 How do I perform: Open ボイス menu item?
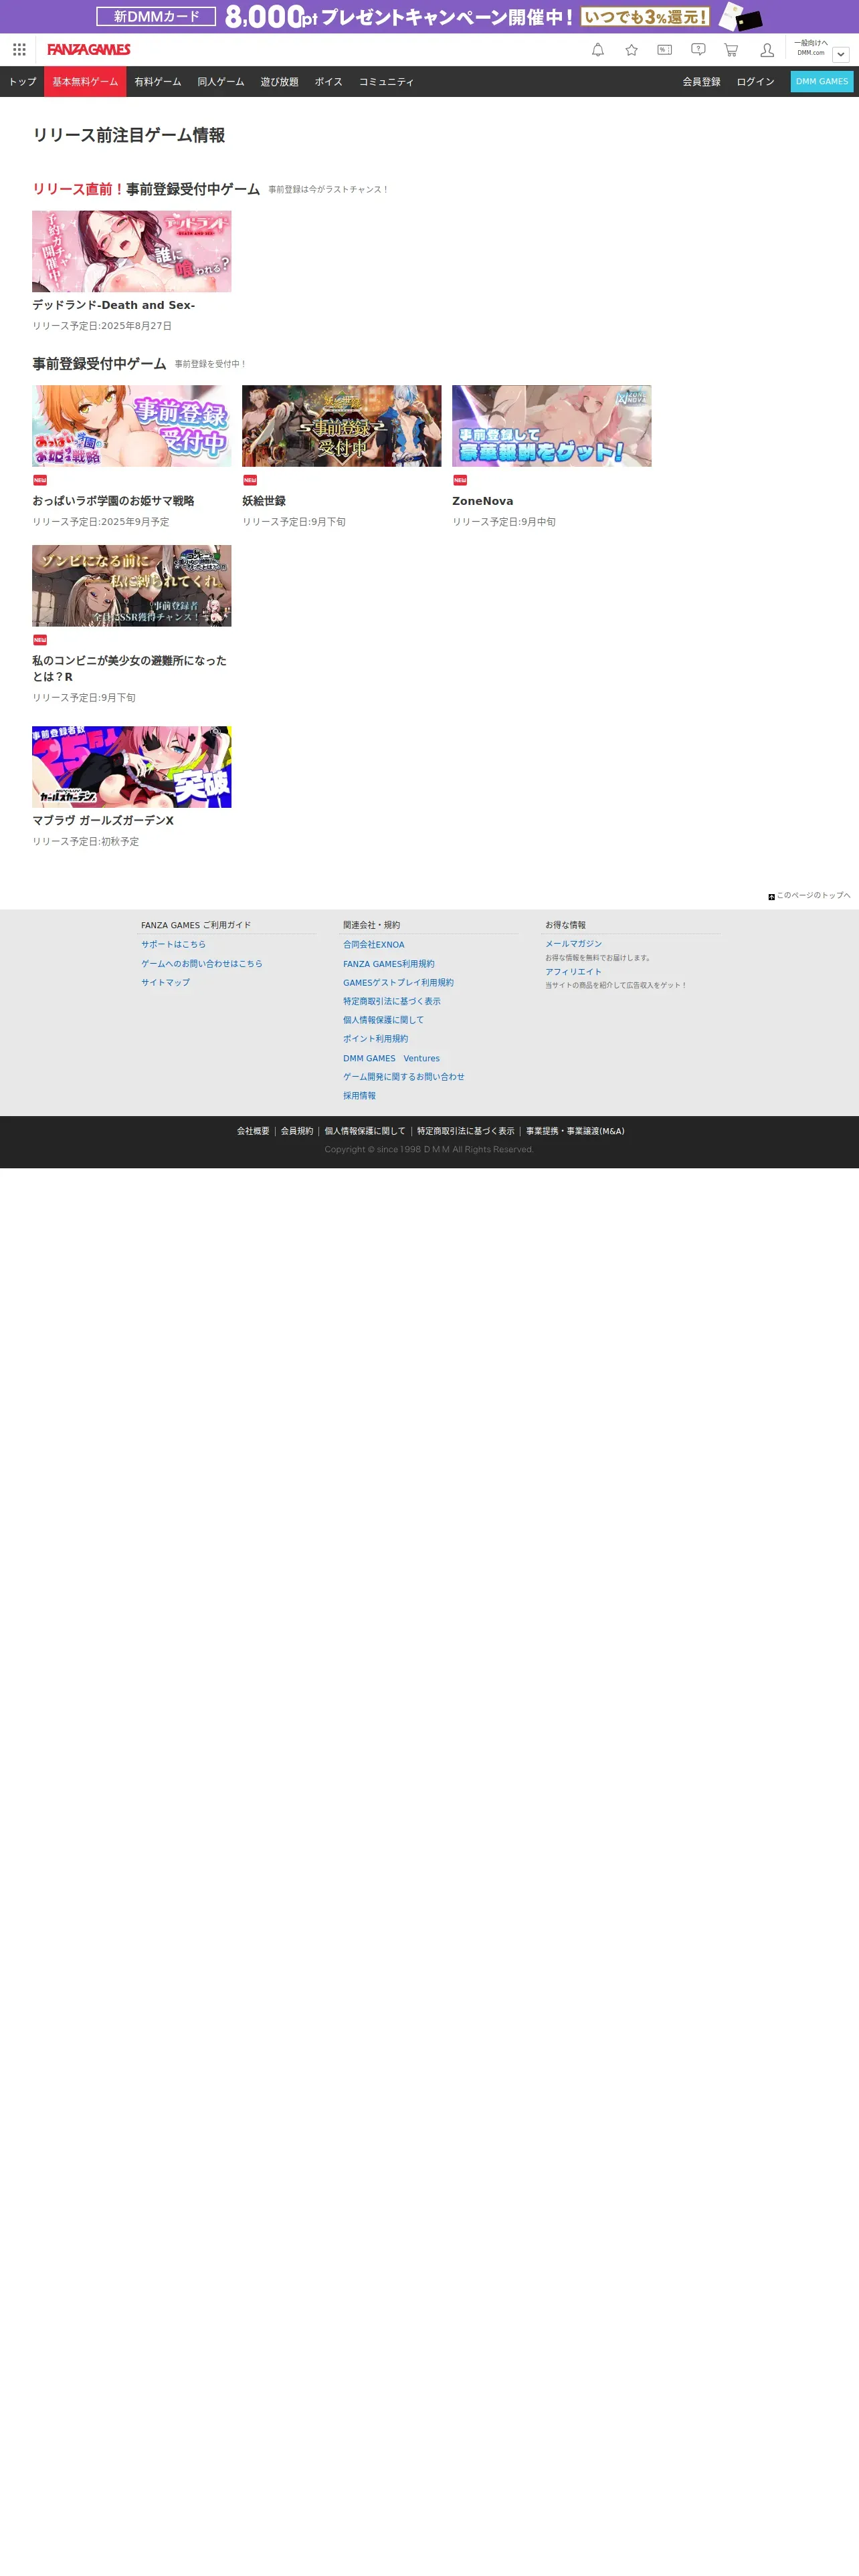coord(329,82)
